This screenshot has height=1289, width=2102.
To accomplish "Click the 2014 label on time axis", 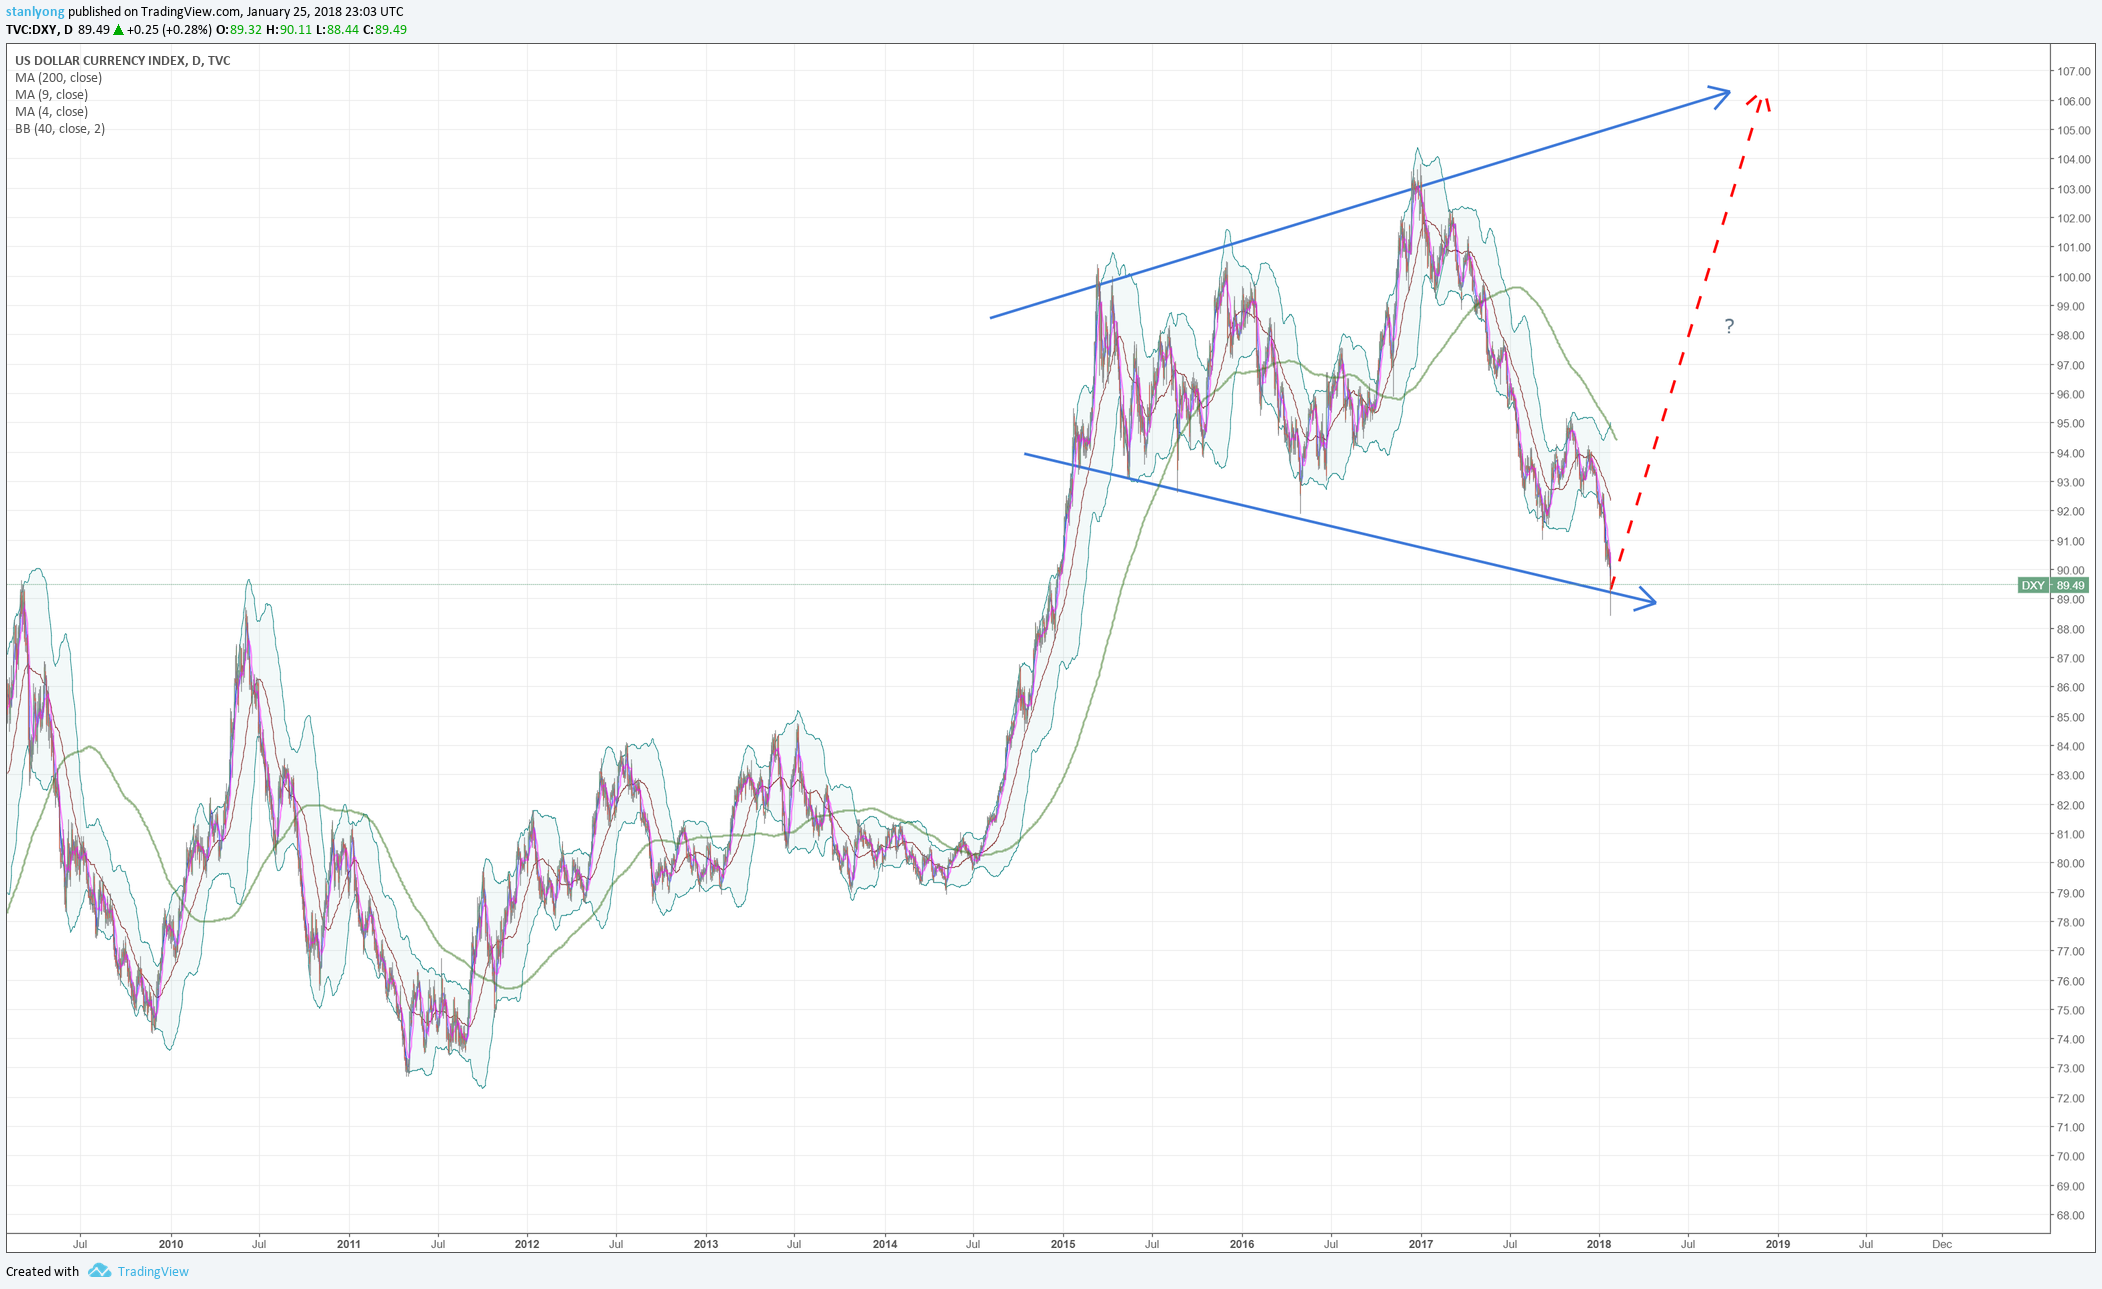I will tap(885, 1244).
